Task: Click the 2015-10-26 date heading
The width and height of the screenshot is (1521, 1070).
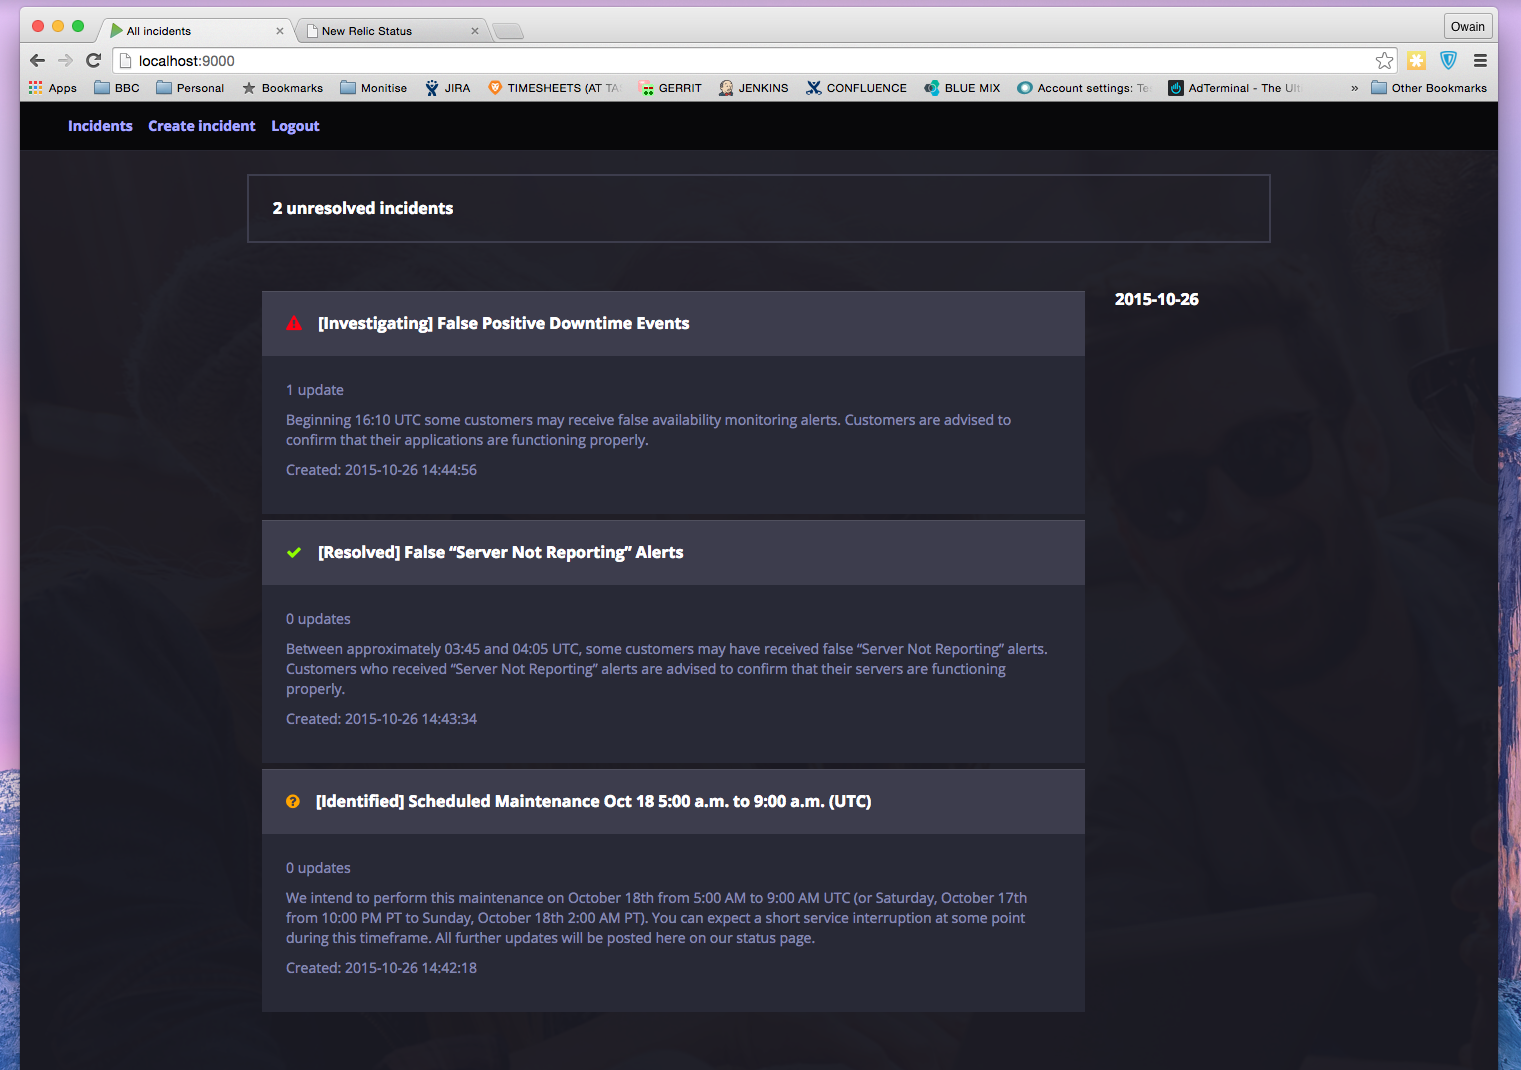Action: [1157, 299]
